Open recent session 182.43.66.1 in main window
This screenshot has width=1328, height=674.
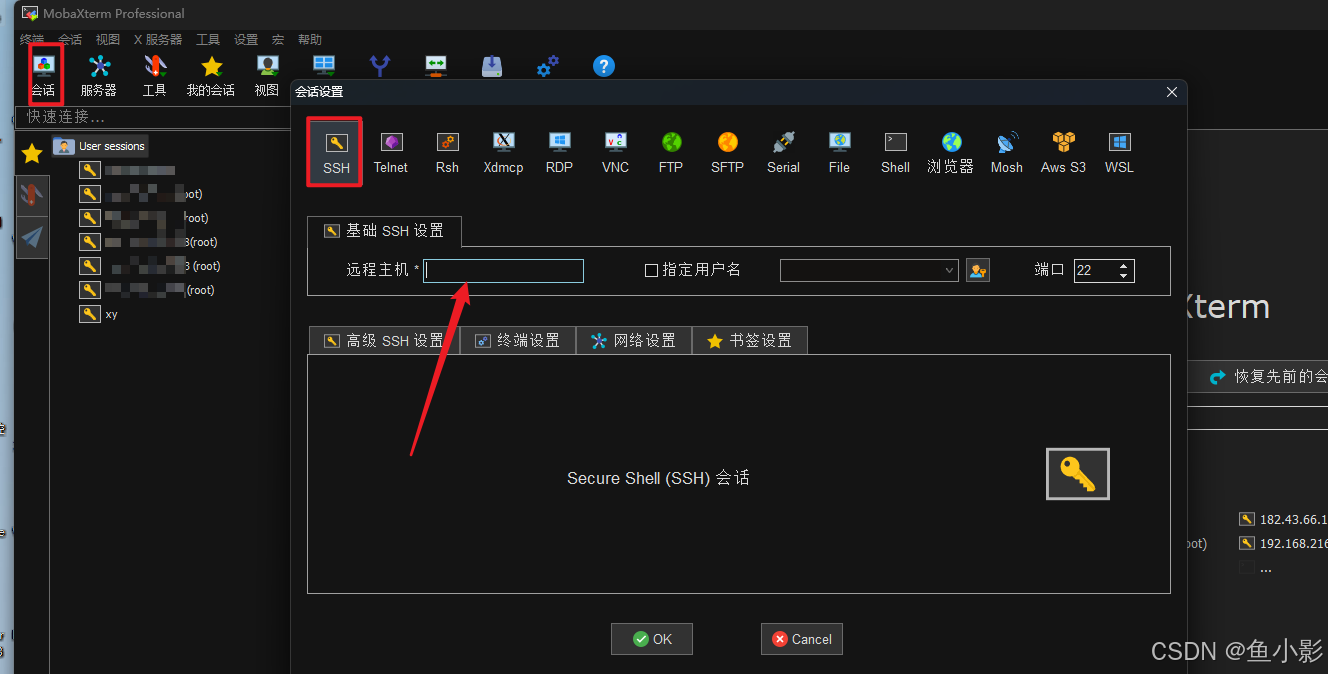(x=1283, y=519)
